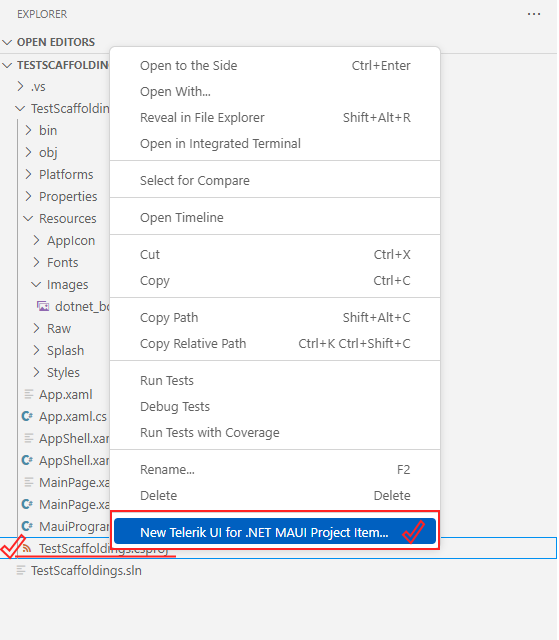Click file icon beside App.xaml
Screen dimensions: 559x640
point(29,394)
